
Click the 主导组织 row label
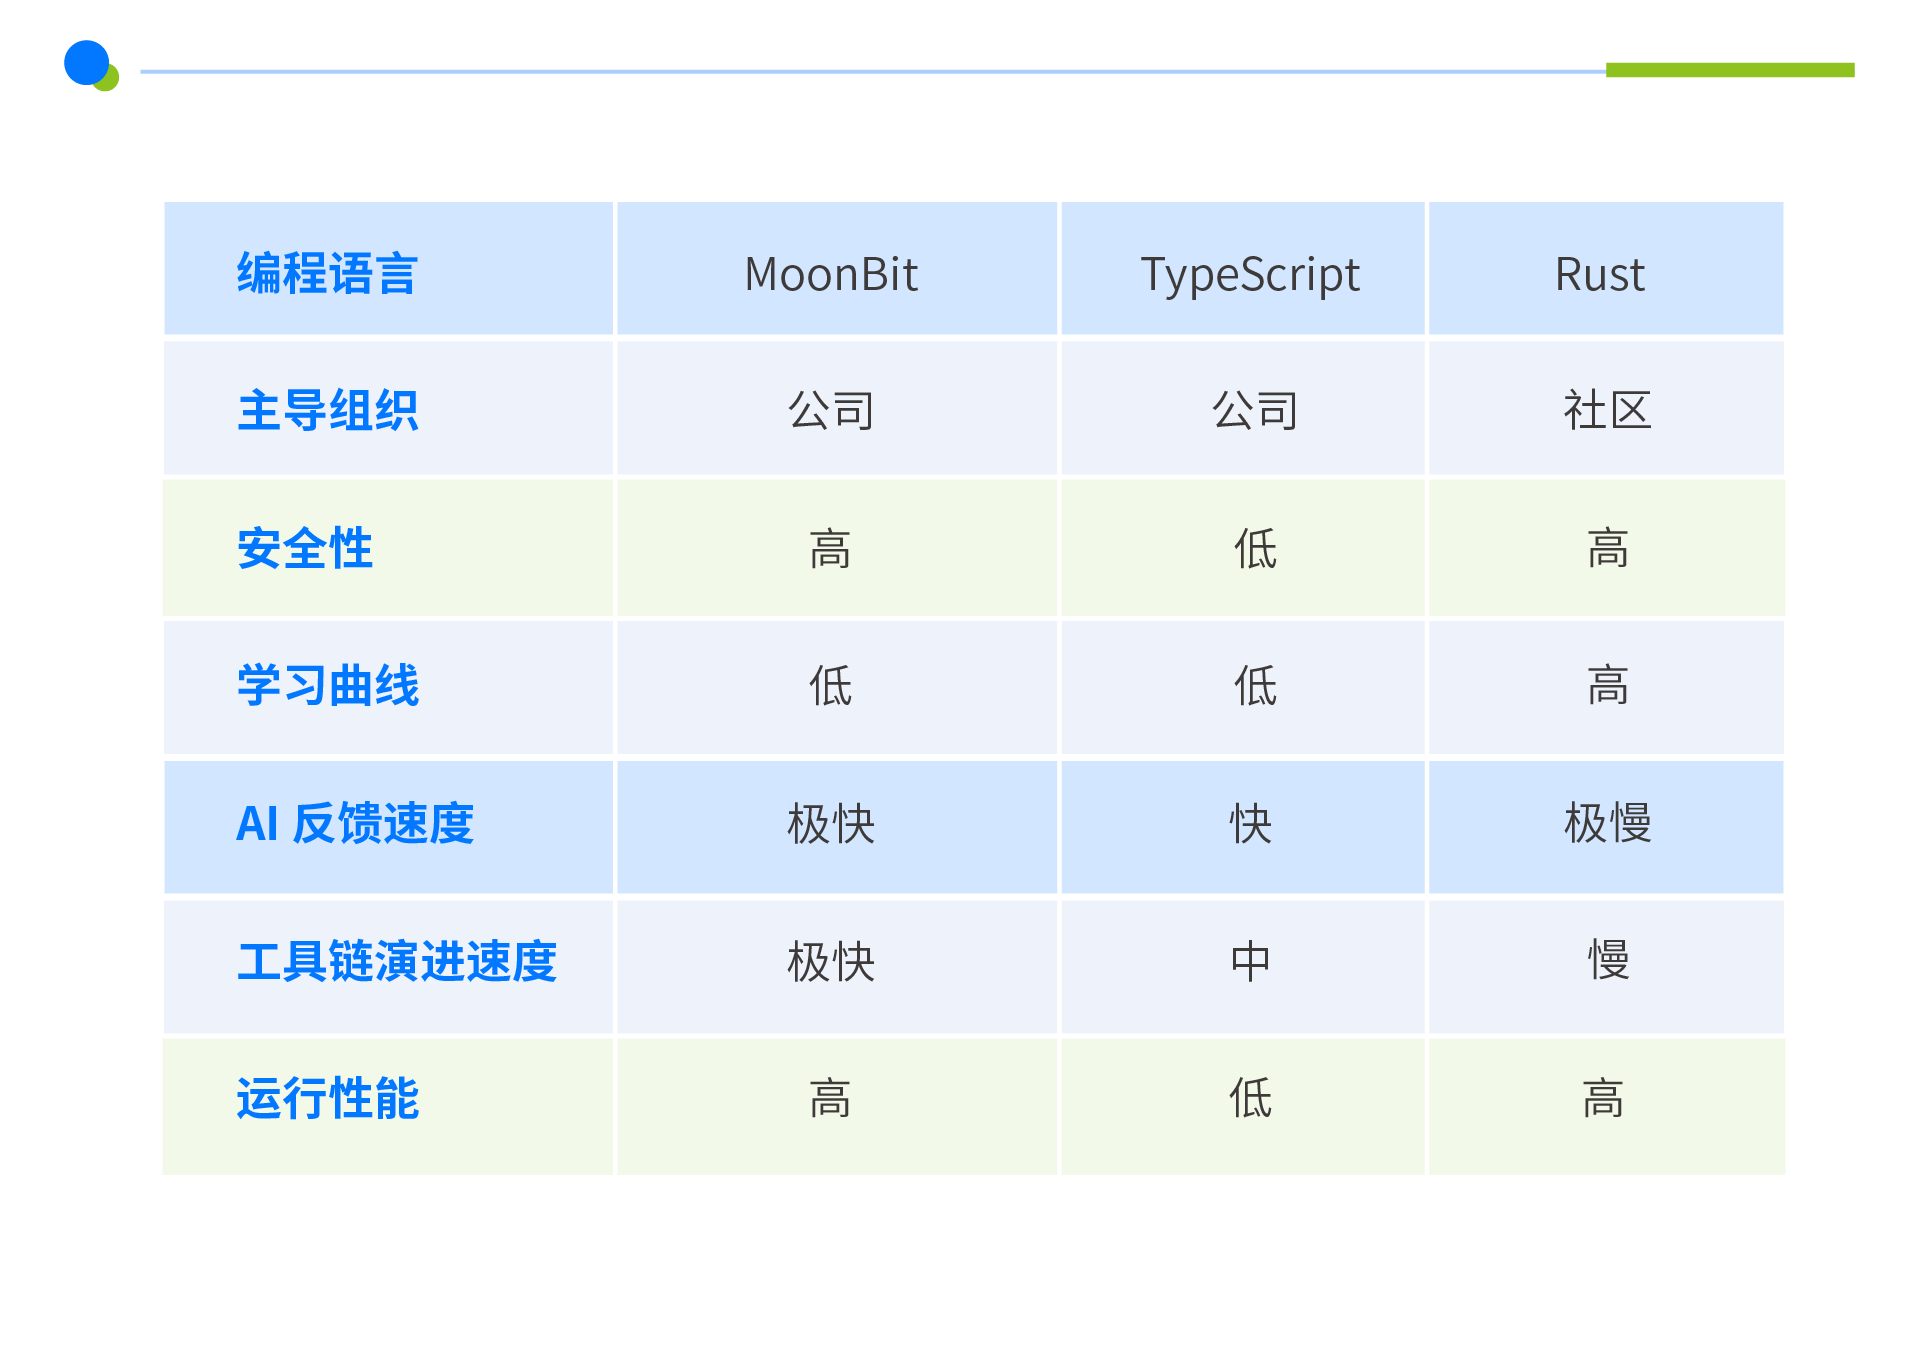327,411
